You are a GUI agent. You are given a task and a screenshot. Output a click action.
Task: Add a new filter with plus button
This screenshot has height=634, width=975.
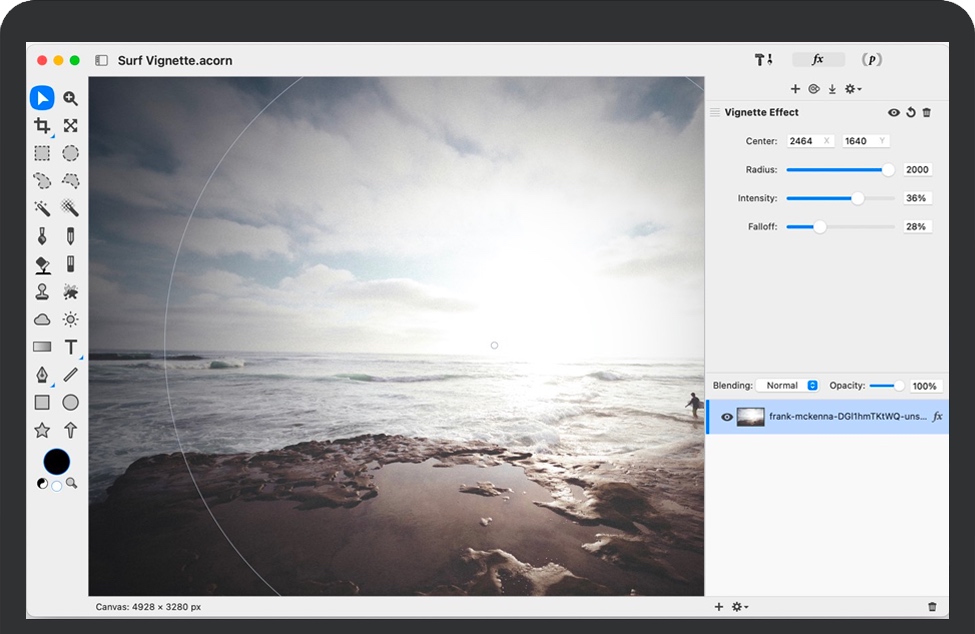(x=795, y=89)
